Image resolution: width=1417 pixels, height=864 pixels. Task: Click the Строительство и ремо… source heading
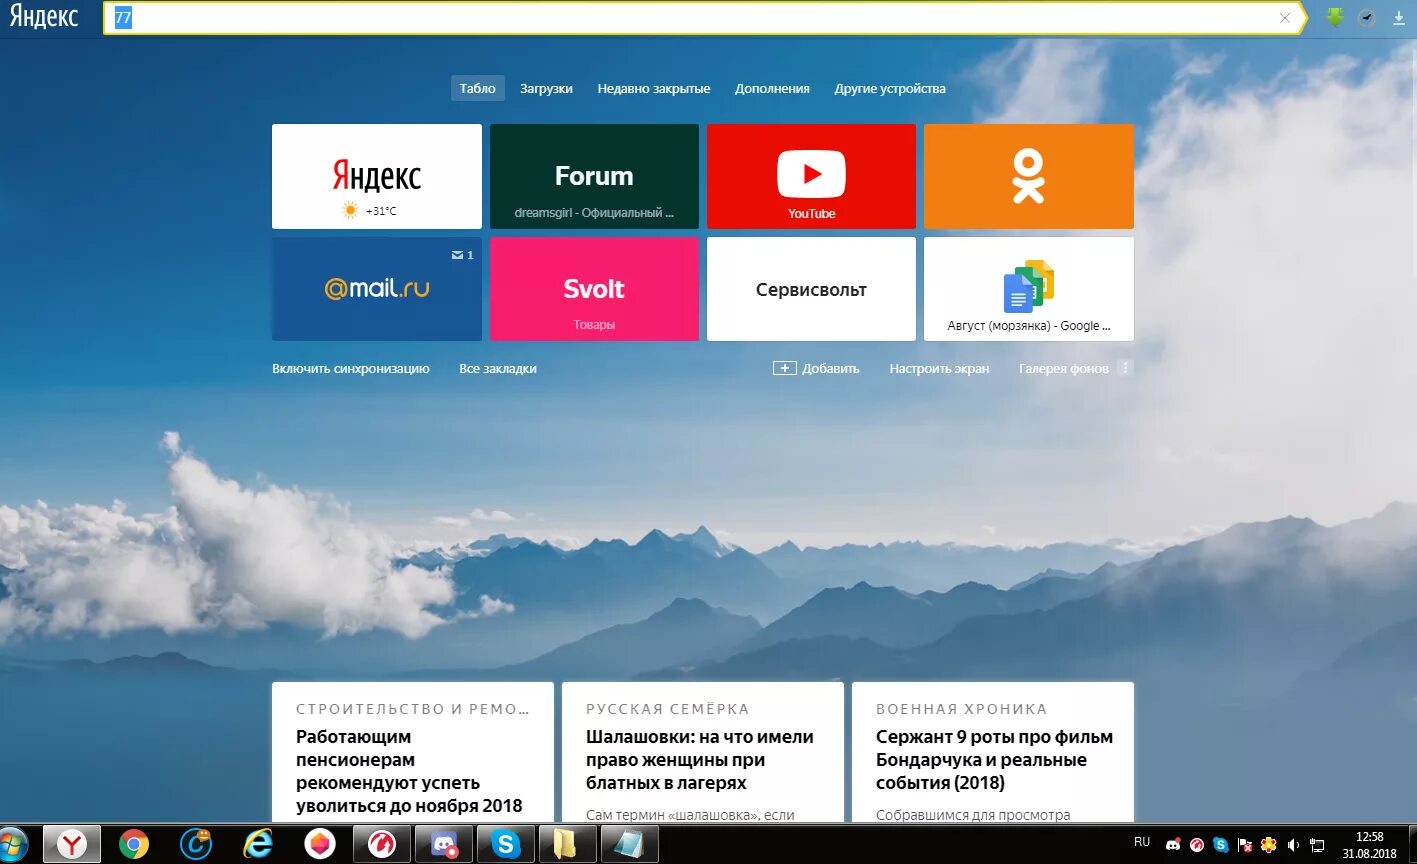pyautogui.click(x=413, y=709)
